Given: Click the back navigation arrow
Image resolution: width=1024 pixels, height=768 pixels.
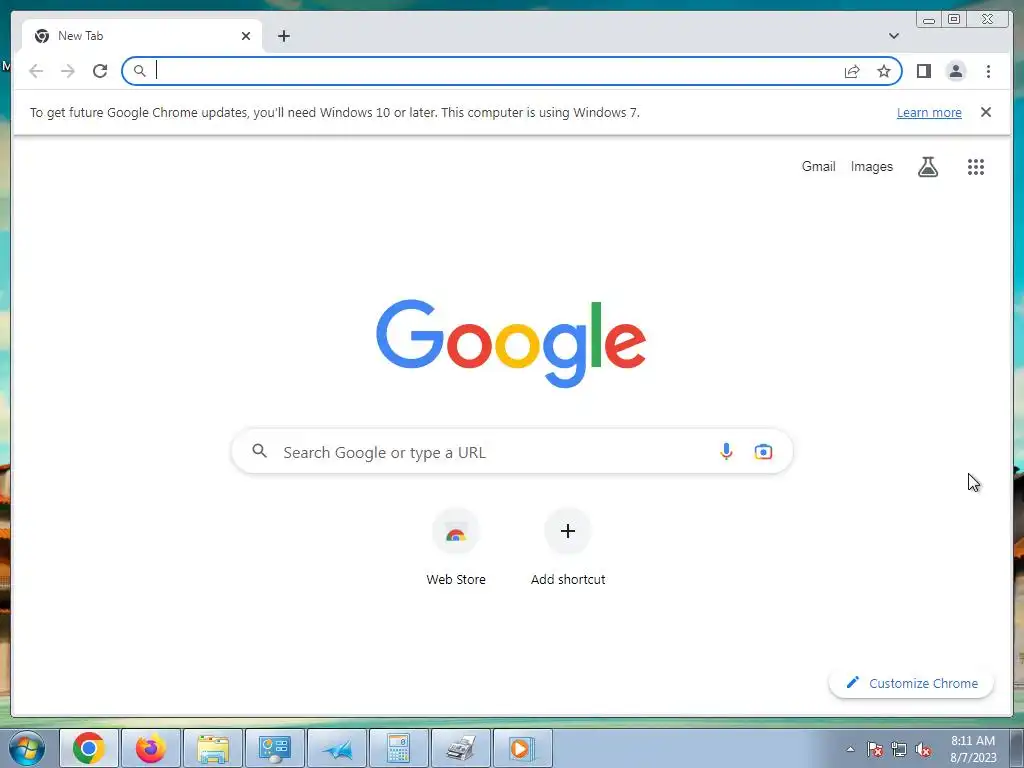Looking at the screenshot, I should pyautogui.click(x=36, y=71).
